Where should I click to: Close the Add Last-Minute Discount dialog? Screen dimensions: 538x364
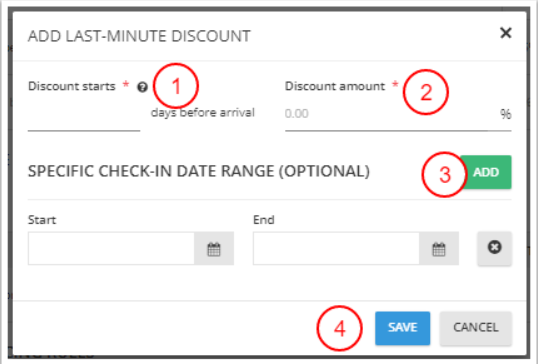(x=506, y=33)
